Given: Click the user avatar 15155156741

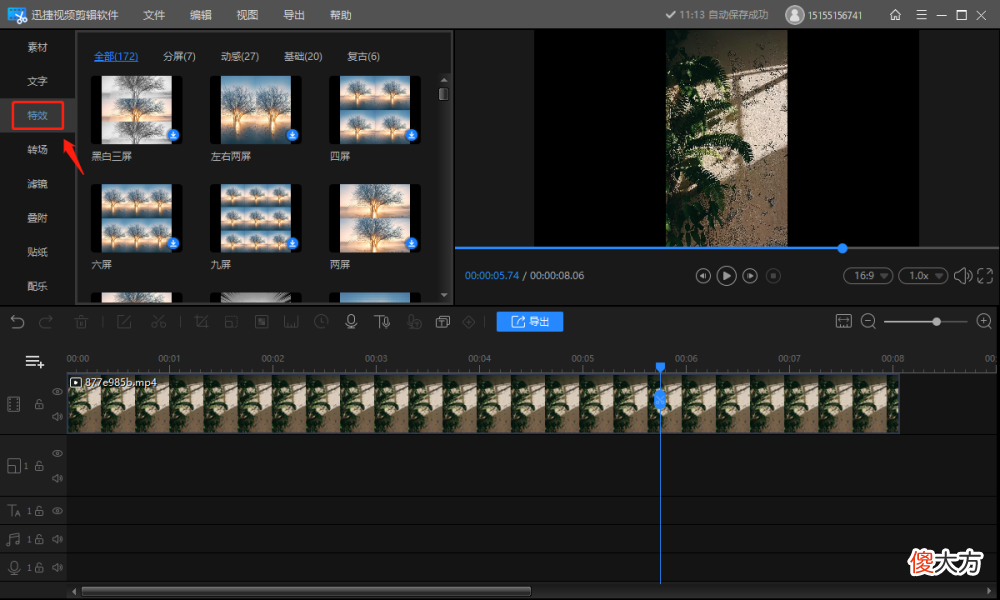Looking at the screenshot, I should coord(795,15).
